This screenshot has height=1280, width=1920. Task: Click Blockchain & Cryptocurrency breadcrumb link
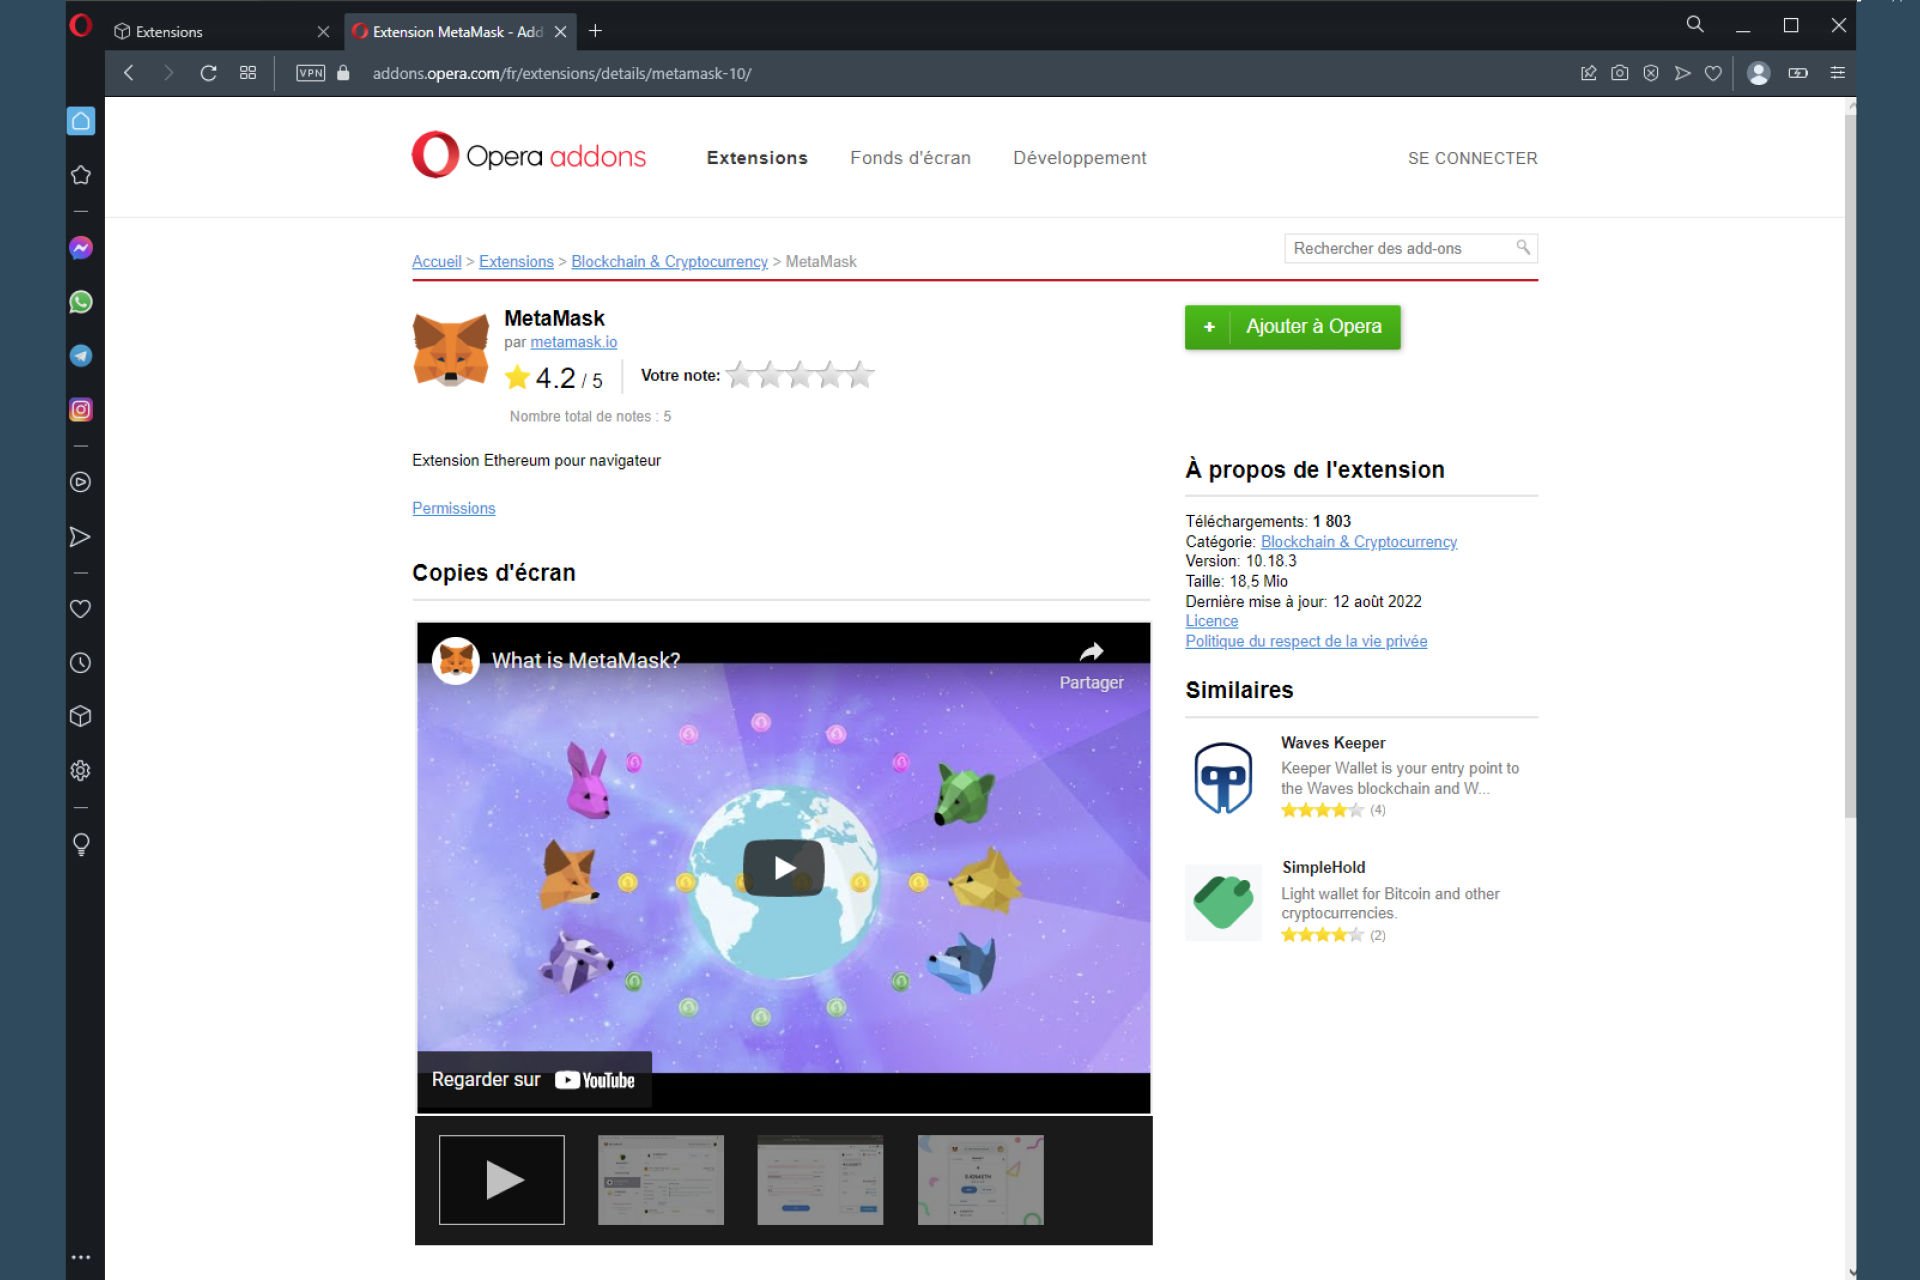tap(669, 261)
